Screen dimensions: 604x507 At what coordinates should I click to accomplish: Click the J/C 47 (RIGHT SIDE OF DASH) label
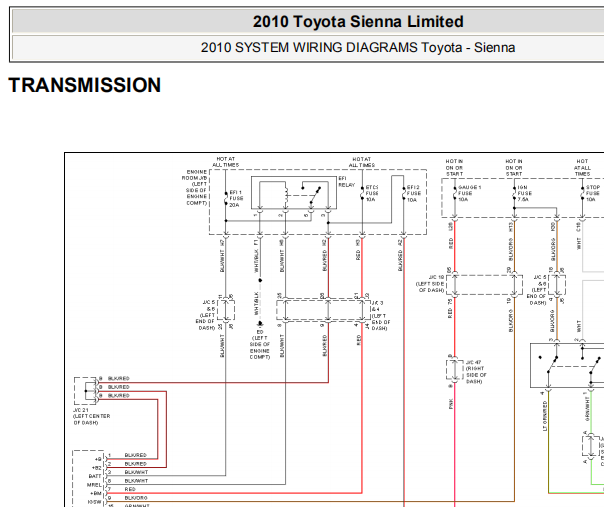pyautogui.click(x=476, y=372)
